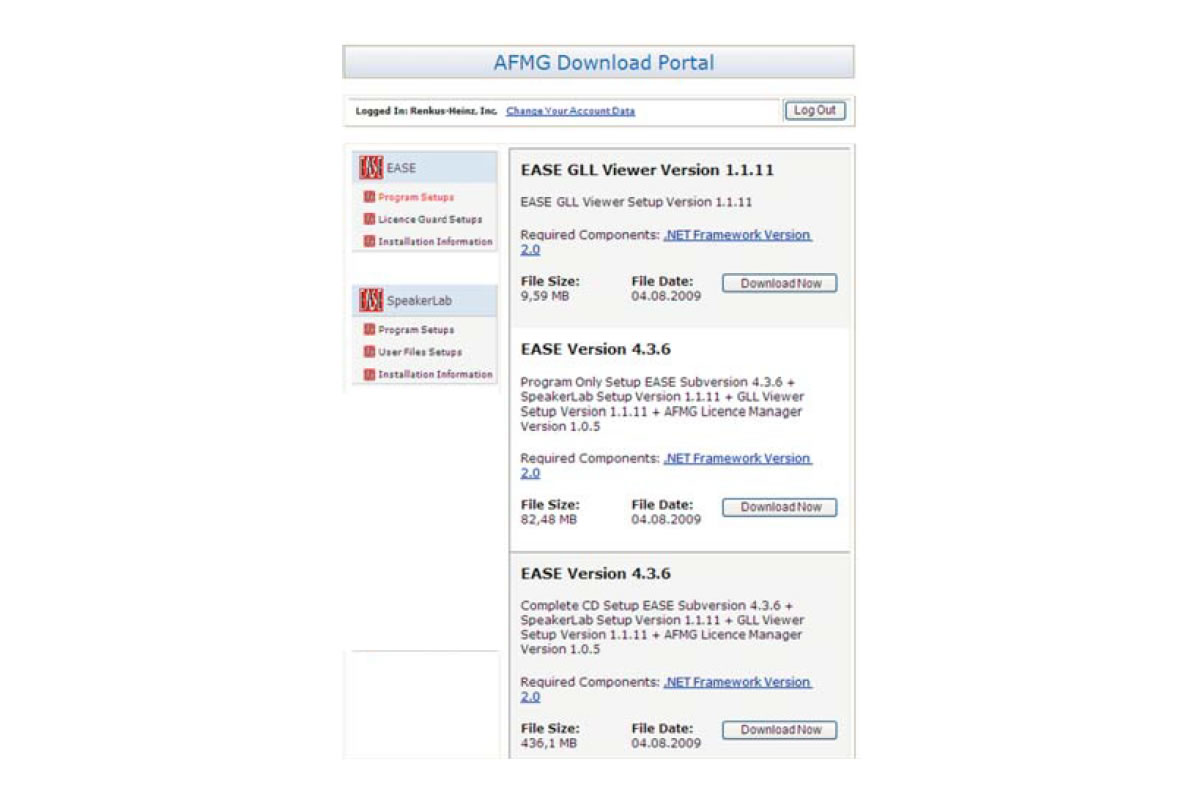
Task: Click the 'Complete CD Setup EASE Subversion' description
Action: [x=662, y=627]
